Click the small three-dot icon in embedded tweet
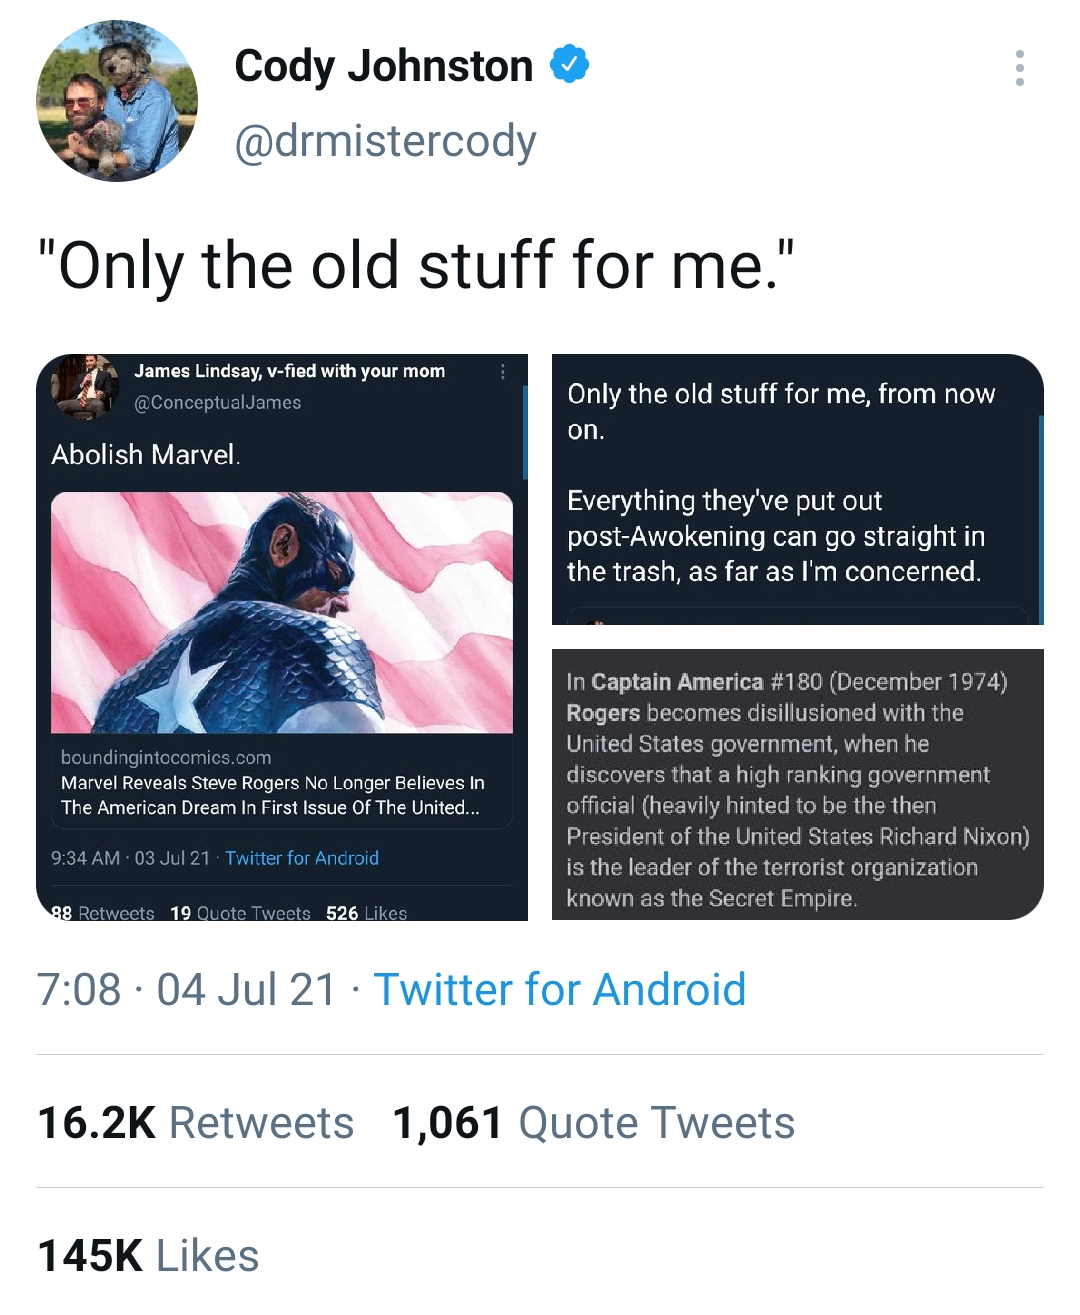The height and width of the screenshot is (1315, 1080). point(502,372)
